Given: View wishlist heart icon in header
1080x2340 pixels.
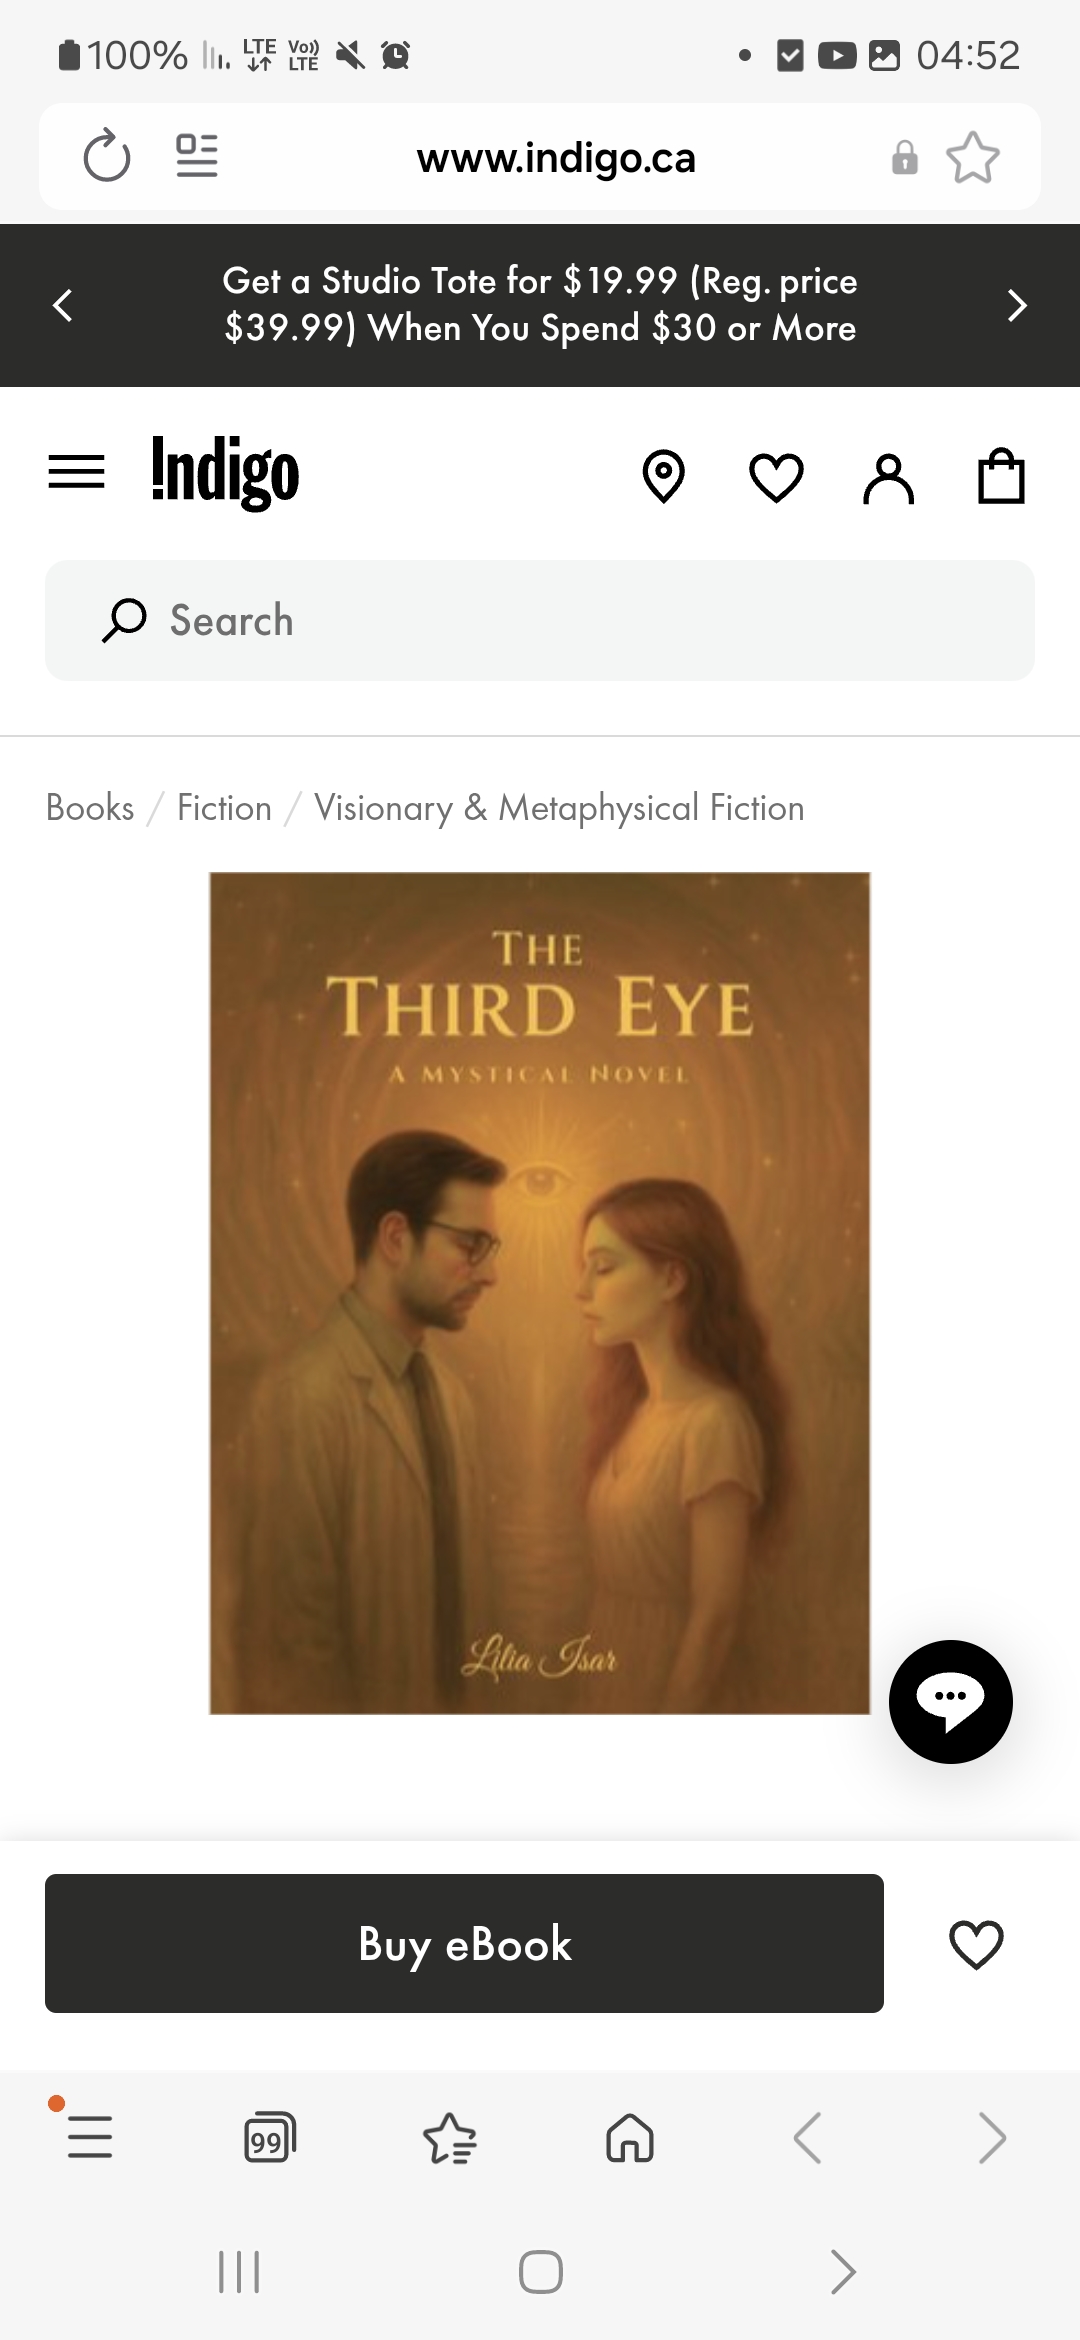Looking at the screenshot, I should 776,477.
